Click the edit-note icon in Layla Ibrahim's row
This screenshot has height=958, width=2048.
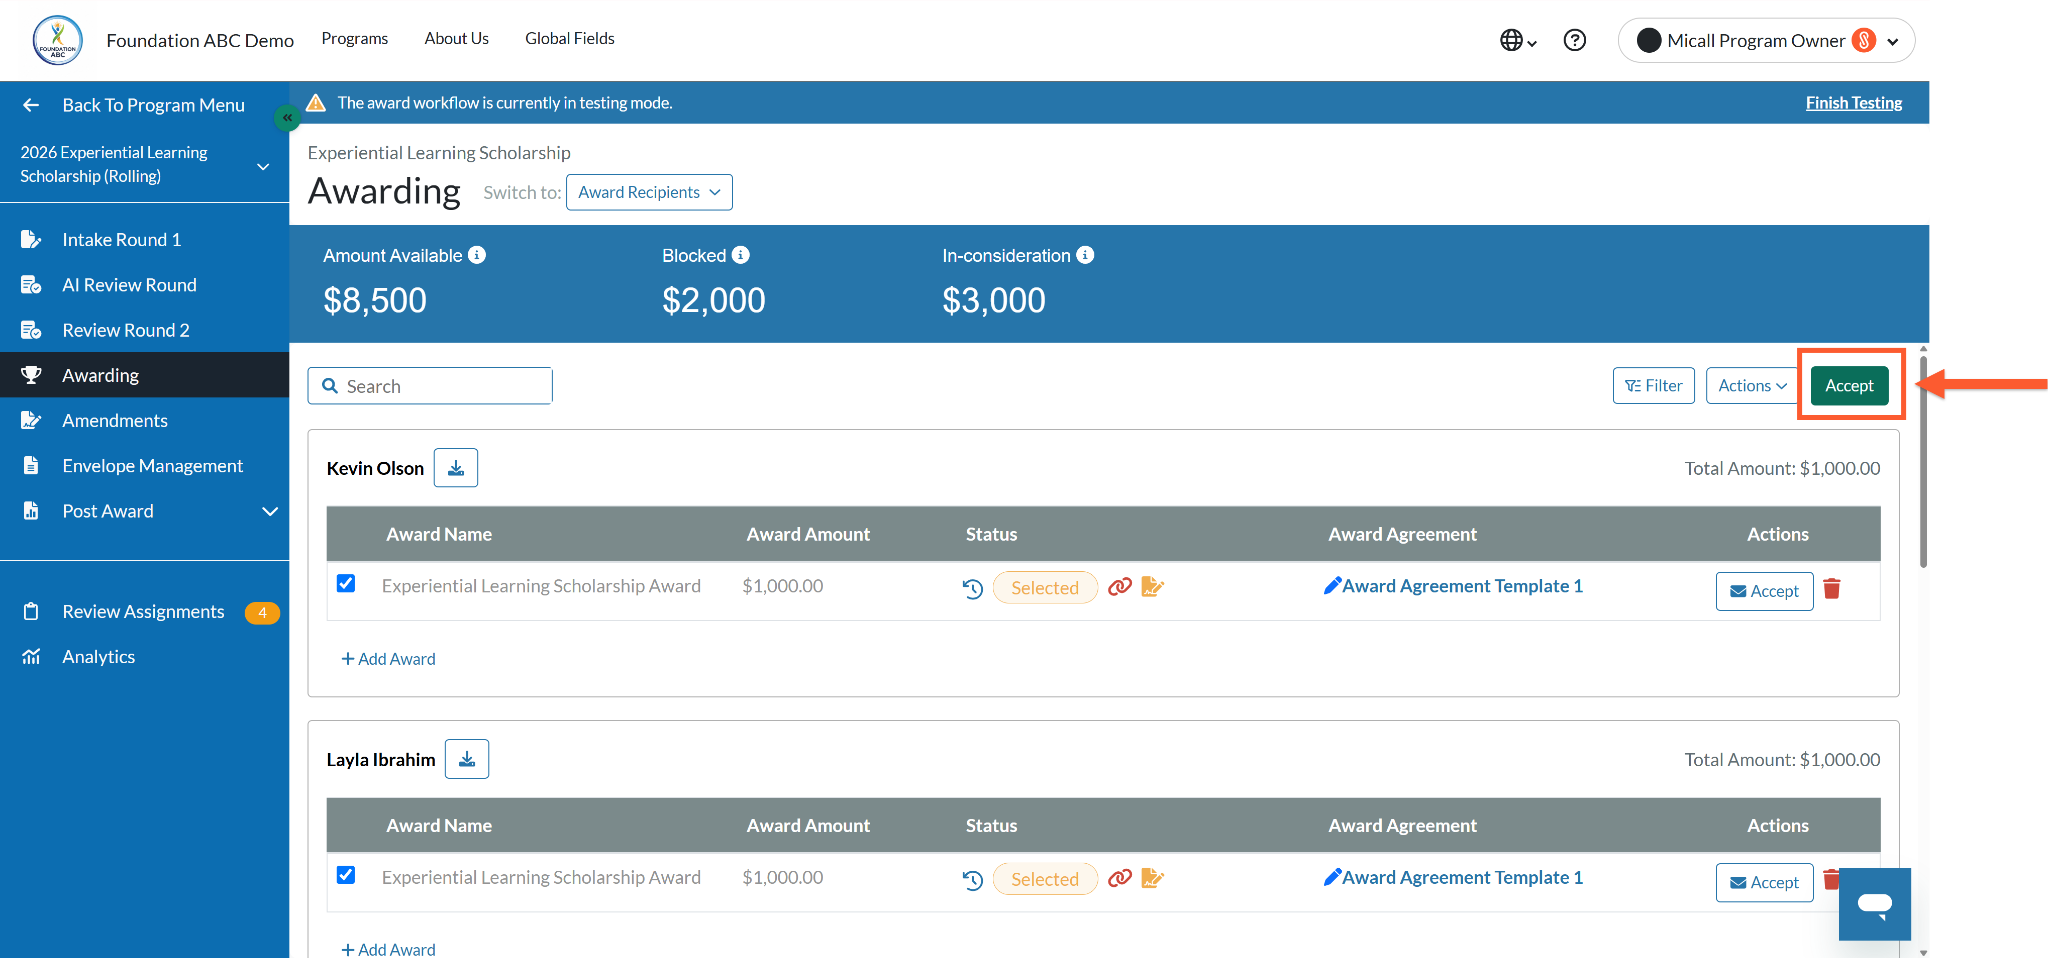(1153, 877)
